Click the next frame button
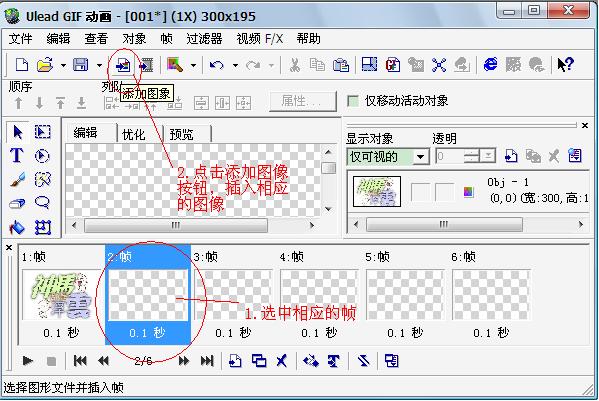 [x=184, y=361]
